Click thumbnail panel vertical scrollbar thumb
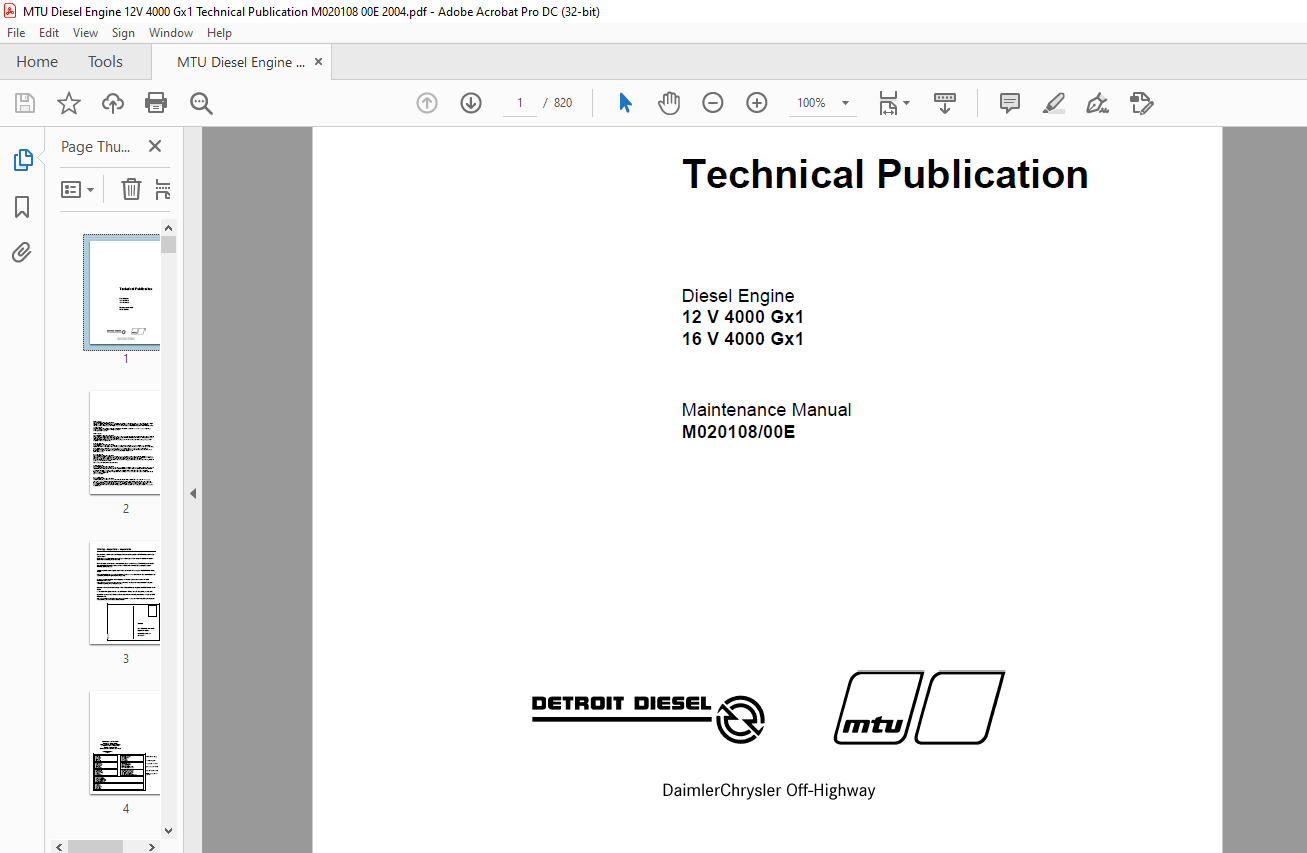 tap(169, 245)
